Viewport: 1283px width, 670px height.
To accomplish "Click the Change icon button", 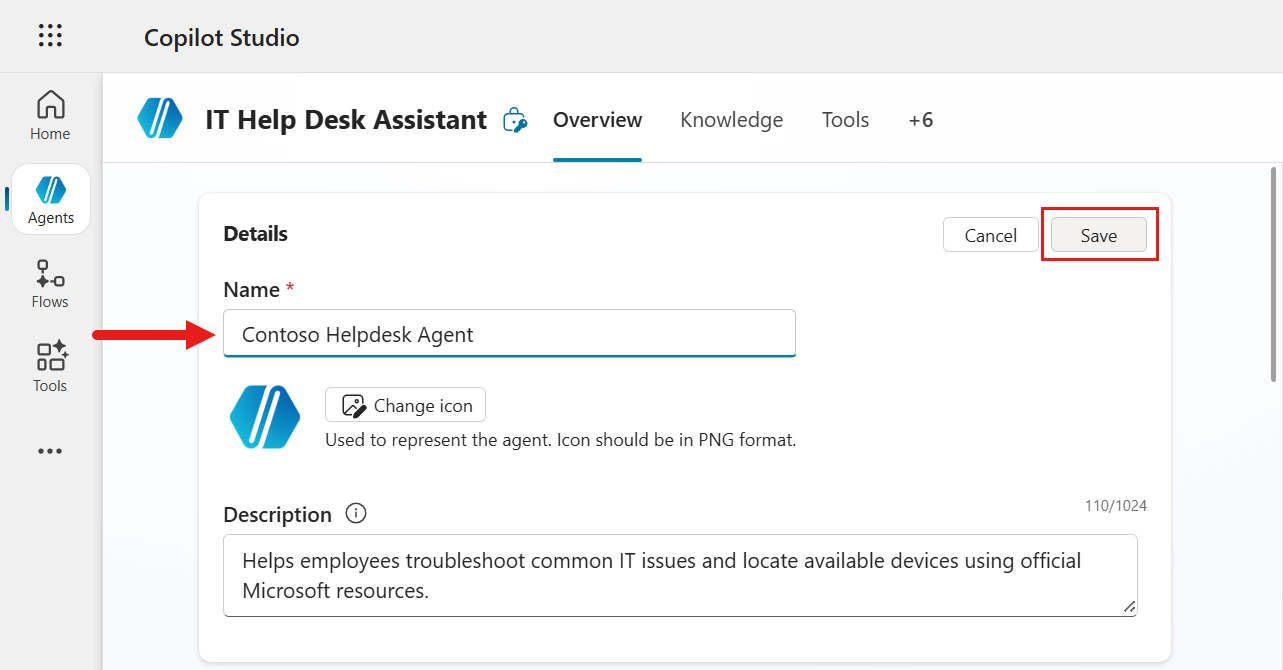I will [405, 405].
